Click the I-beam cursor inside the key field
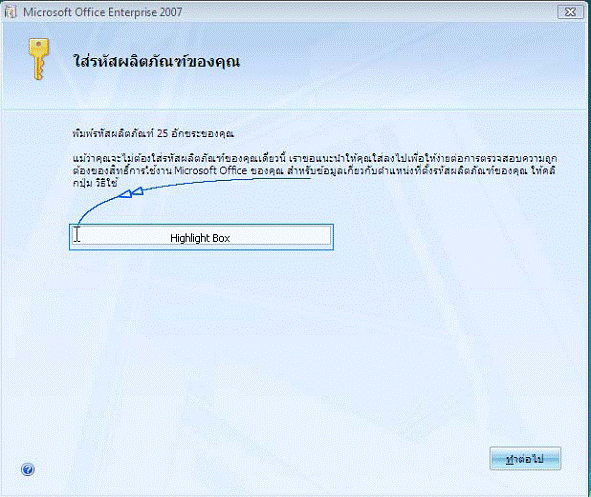591x497 pixels. (x=77, y=234)
